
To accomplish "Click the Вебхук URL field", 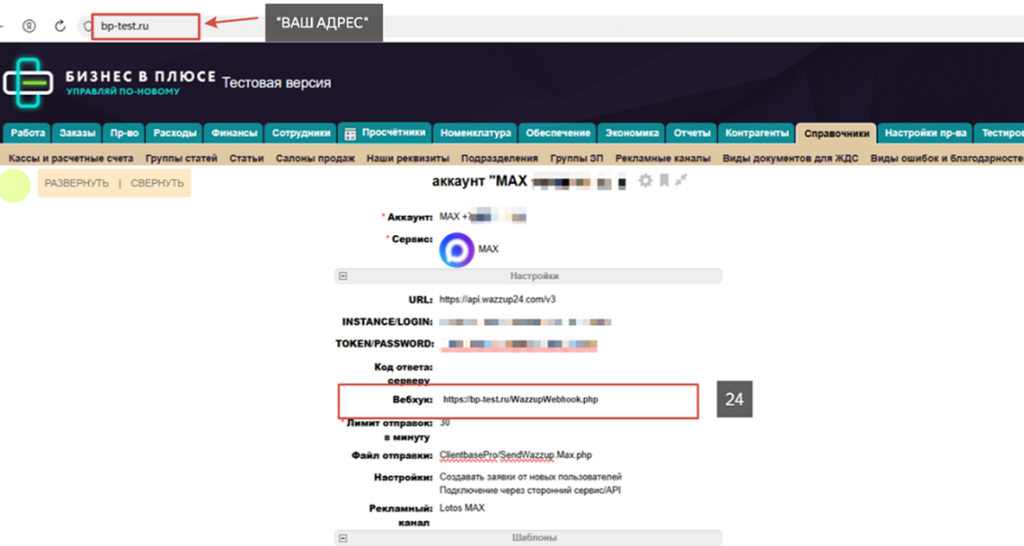I will coord(520,400).
